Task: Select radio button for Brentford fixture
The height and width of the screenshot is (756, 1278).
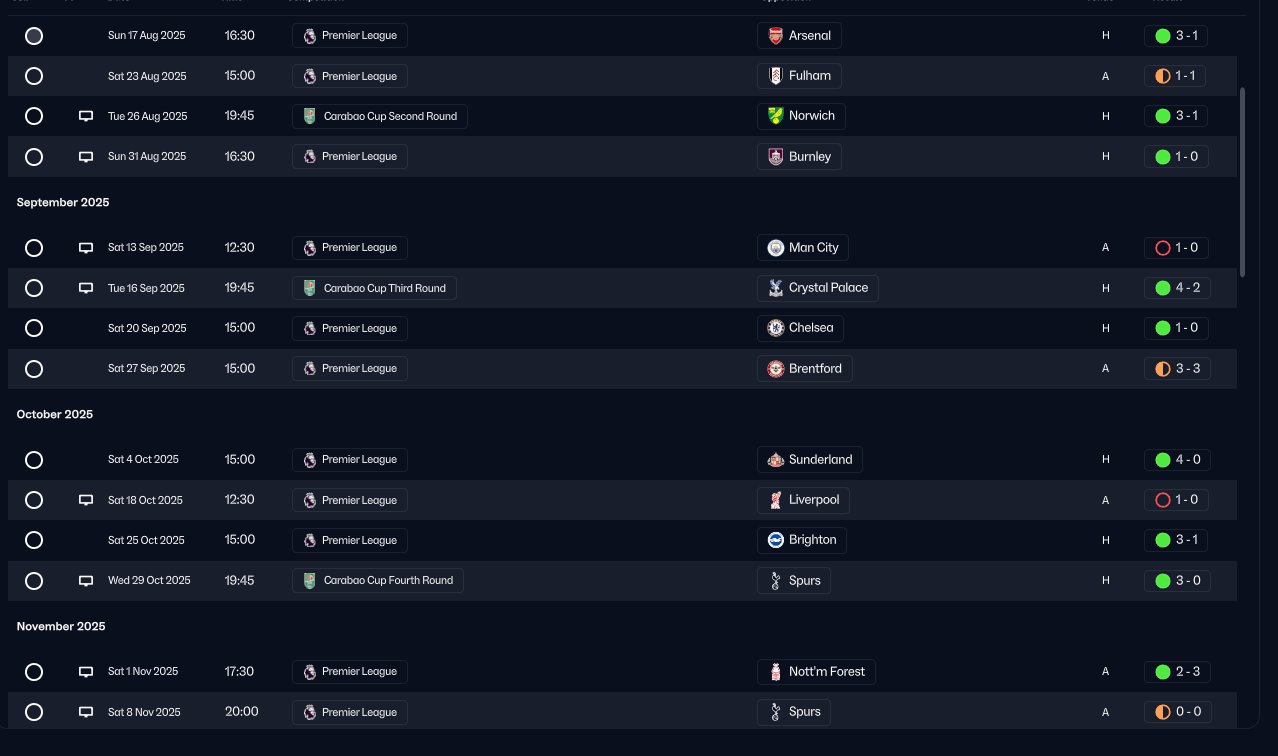Action: tap(34, 369)
